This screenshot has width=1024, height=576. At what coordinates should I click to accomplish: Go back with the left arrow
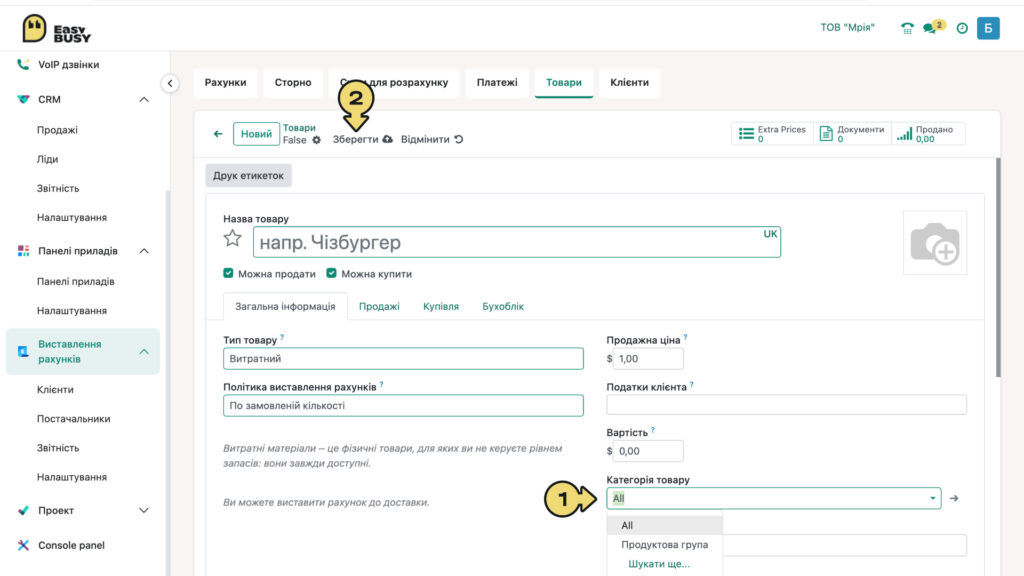[218, 134]
